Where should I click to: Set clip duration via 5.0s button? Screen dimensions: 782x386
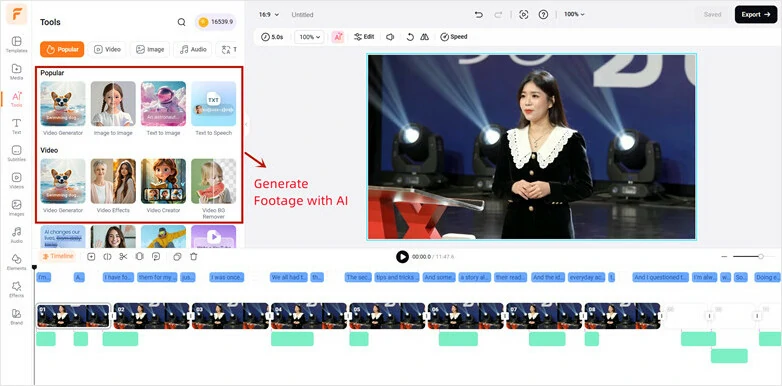[272, 37]
